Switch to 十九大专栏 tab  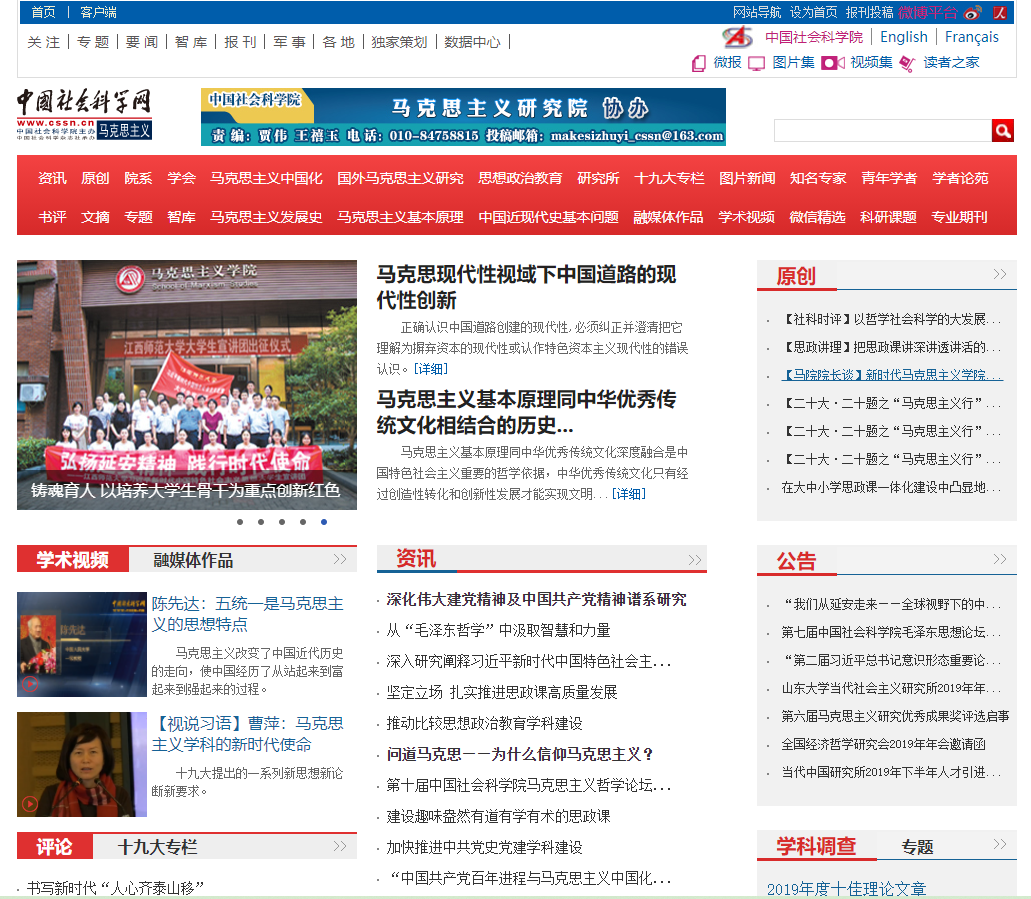click(x=157, y=847)
